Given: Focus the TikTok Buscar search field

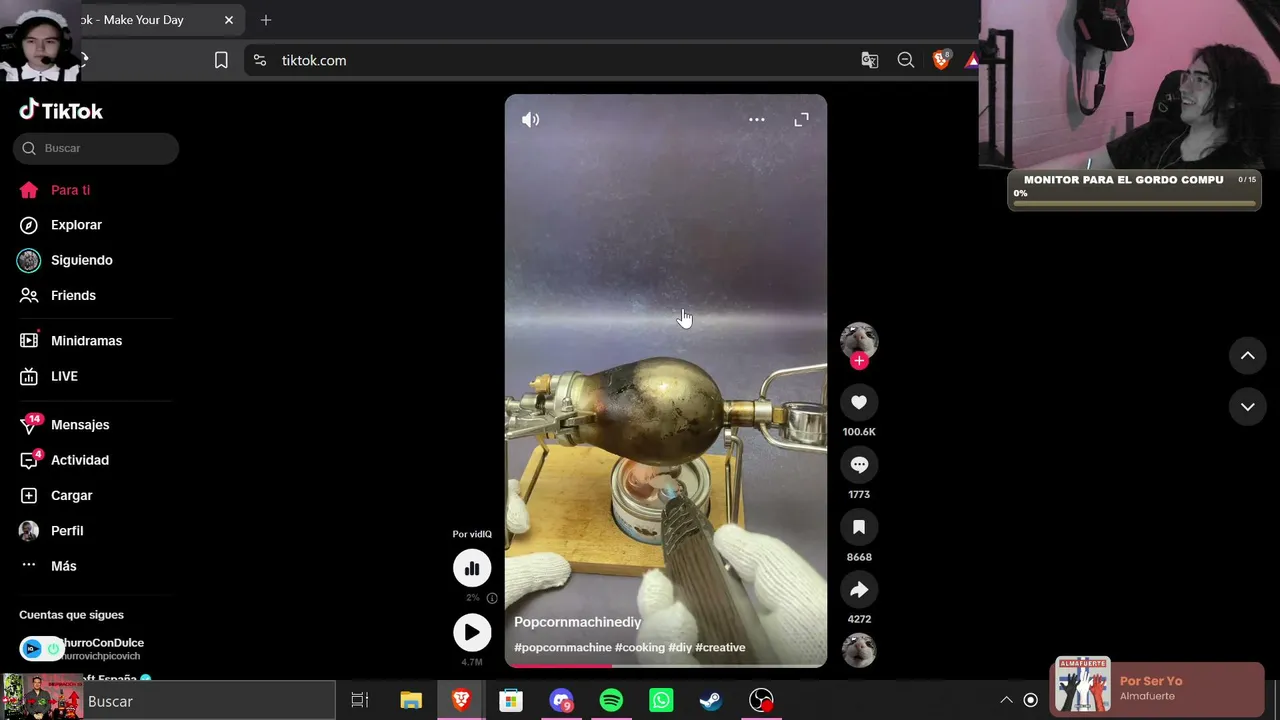Looking at the screenshot, I should point(96,148).
